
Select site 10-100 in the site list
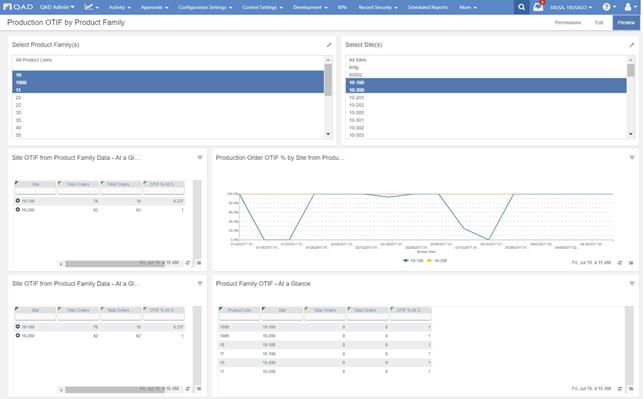click(x=486, y=82)
